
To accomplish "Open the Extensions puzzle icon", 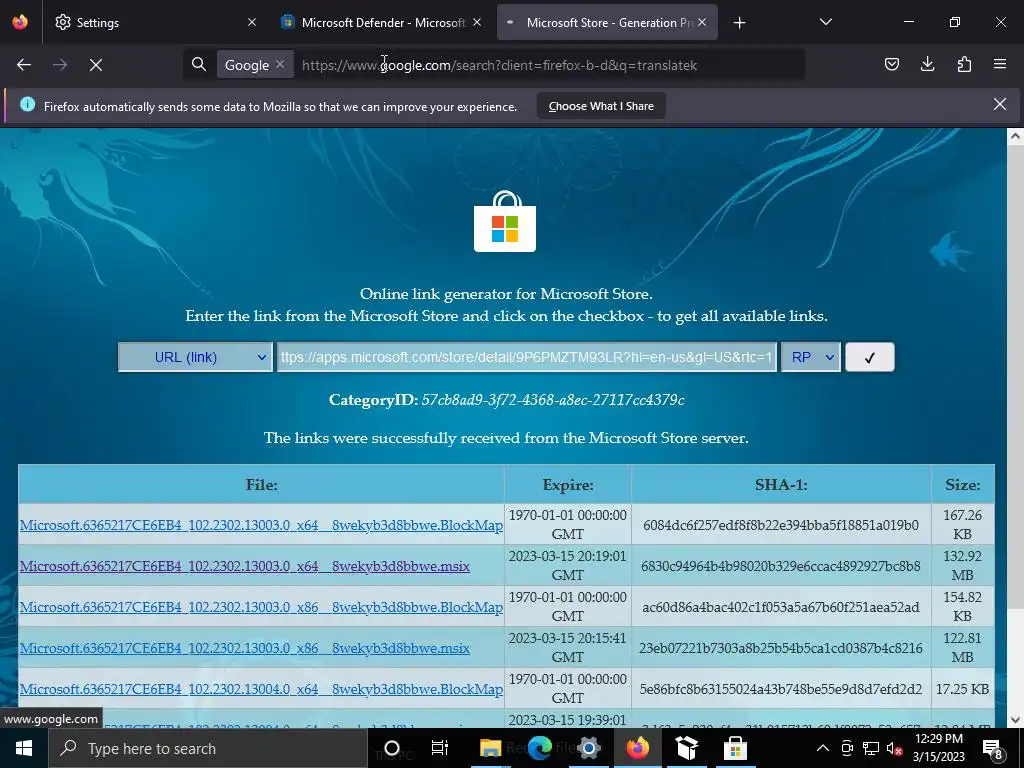I will [964, 64].
